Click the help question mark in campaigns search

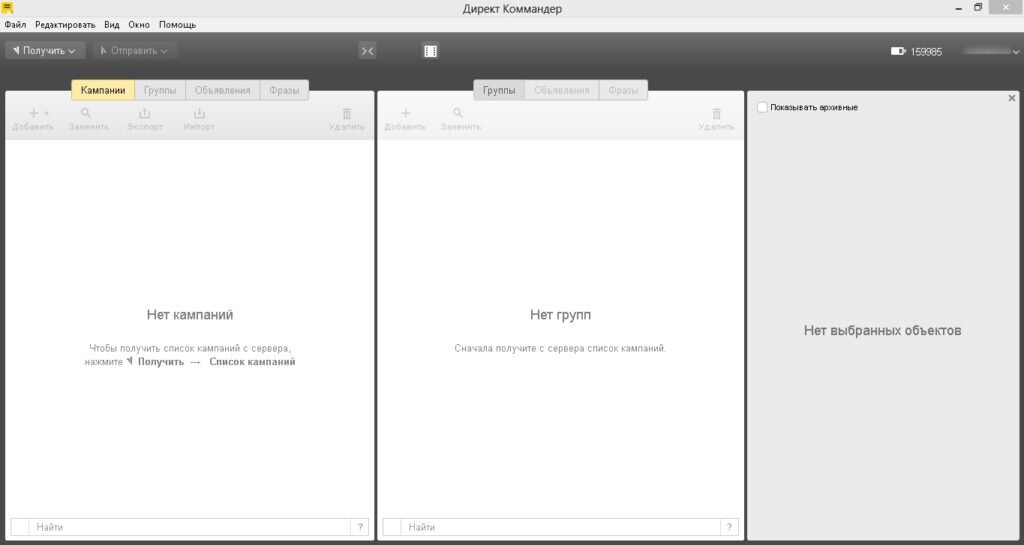tap(360, 527)
